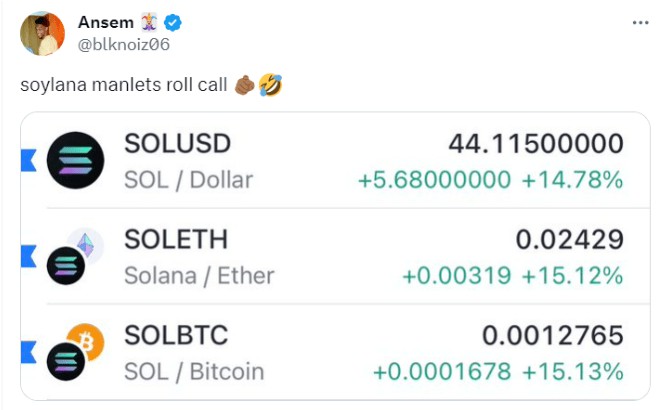The width and height of the screenshot is (660, 410).
Task: Click the SOLUSD price 44.11500000
Action: 536,144
